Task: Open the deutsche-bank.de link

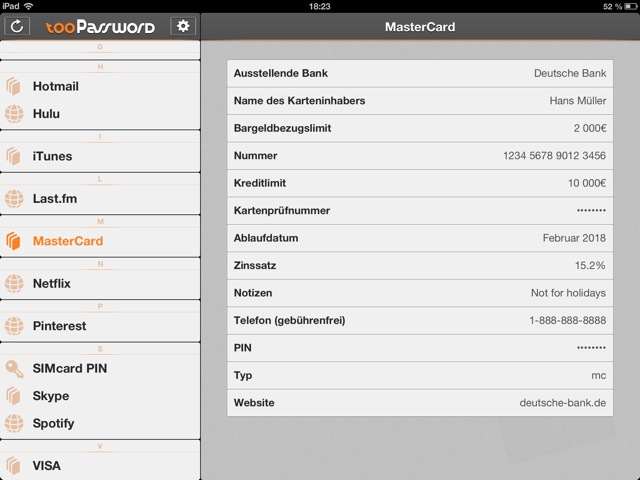Action: pos(562,403)
